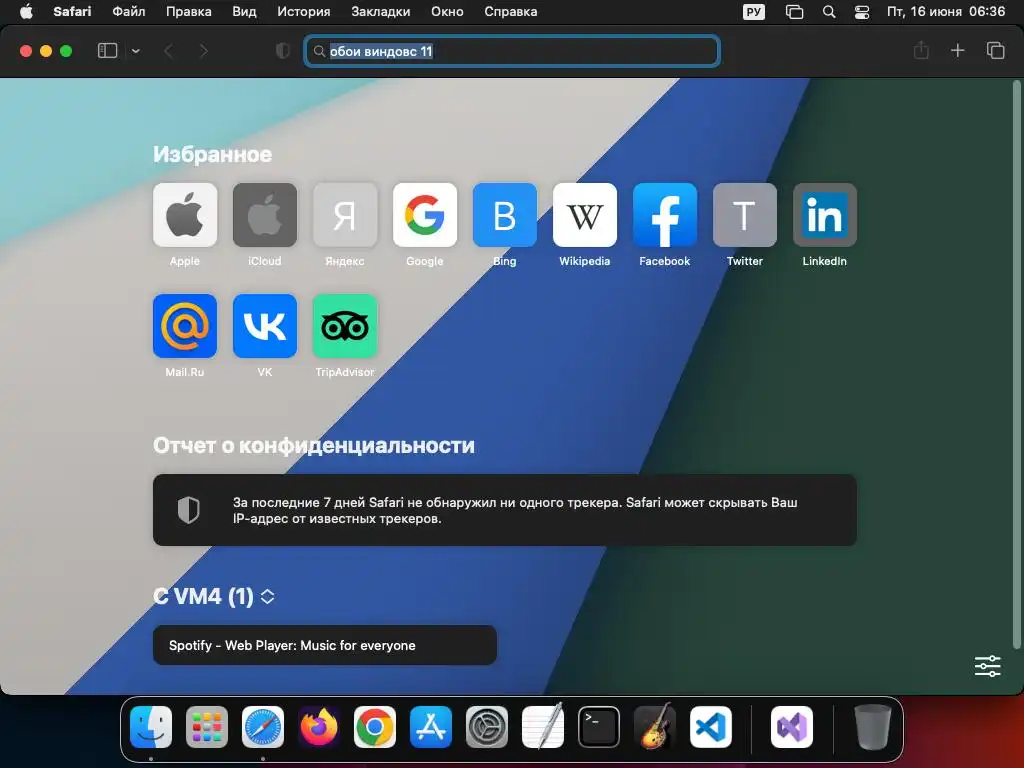Focus the address bar search field
The height and width of the screenshot is (768, 1024).
(512, 51)
